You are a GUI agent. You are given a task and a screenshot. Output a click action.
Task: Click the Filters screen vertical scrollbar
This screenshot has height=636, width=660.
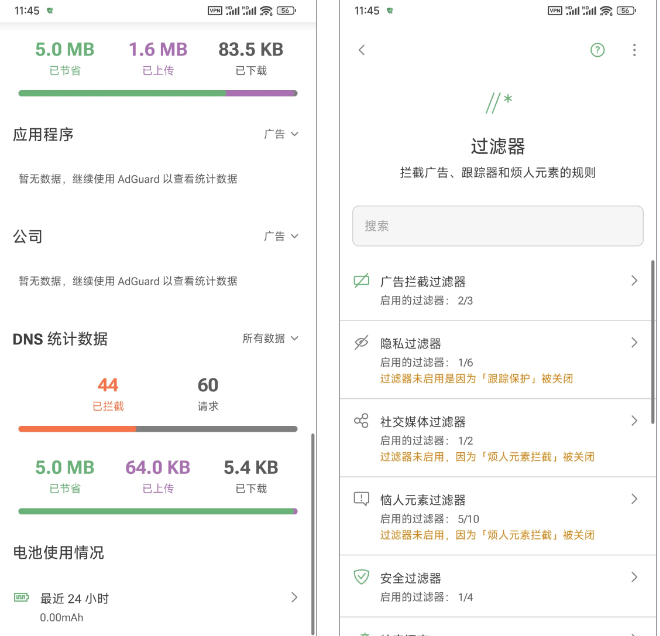653,342
